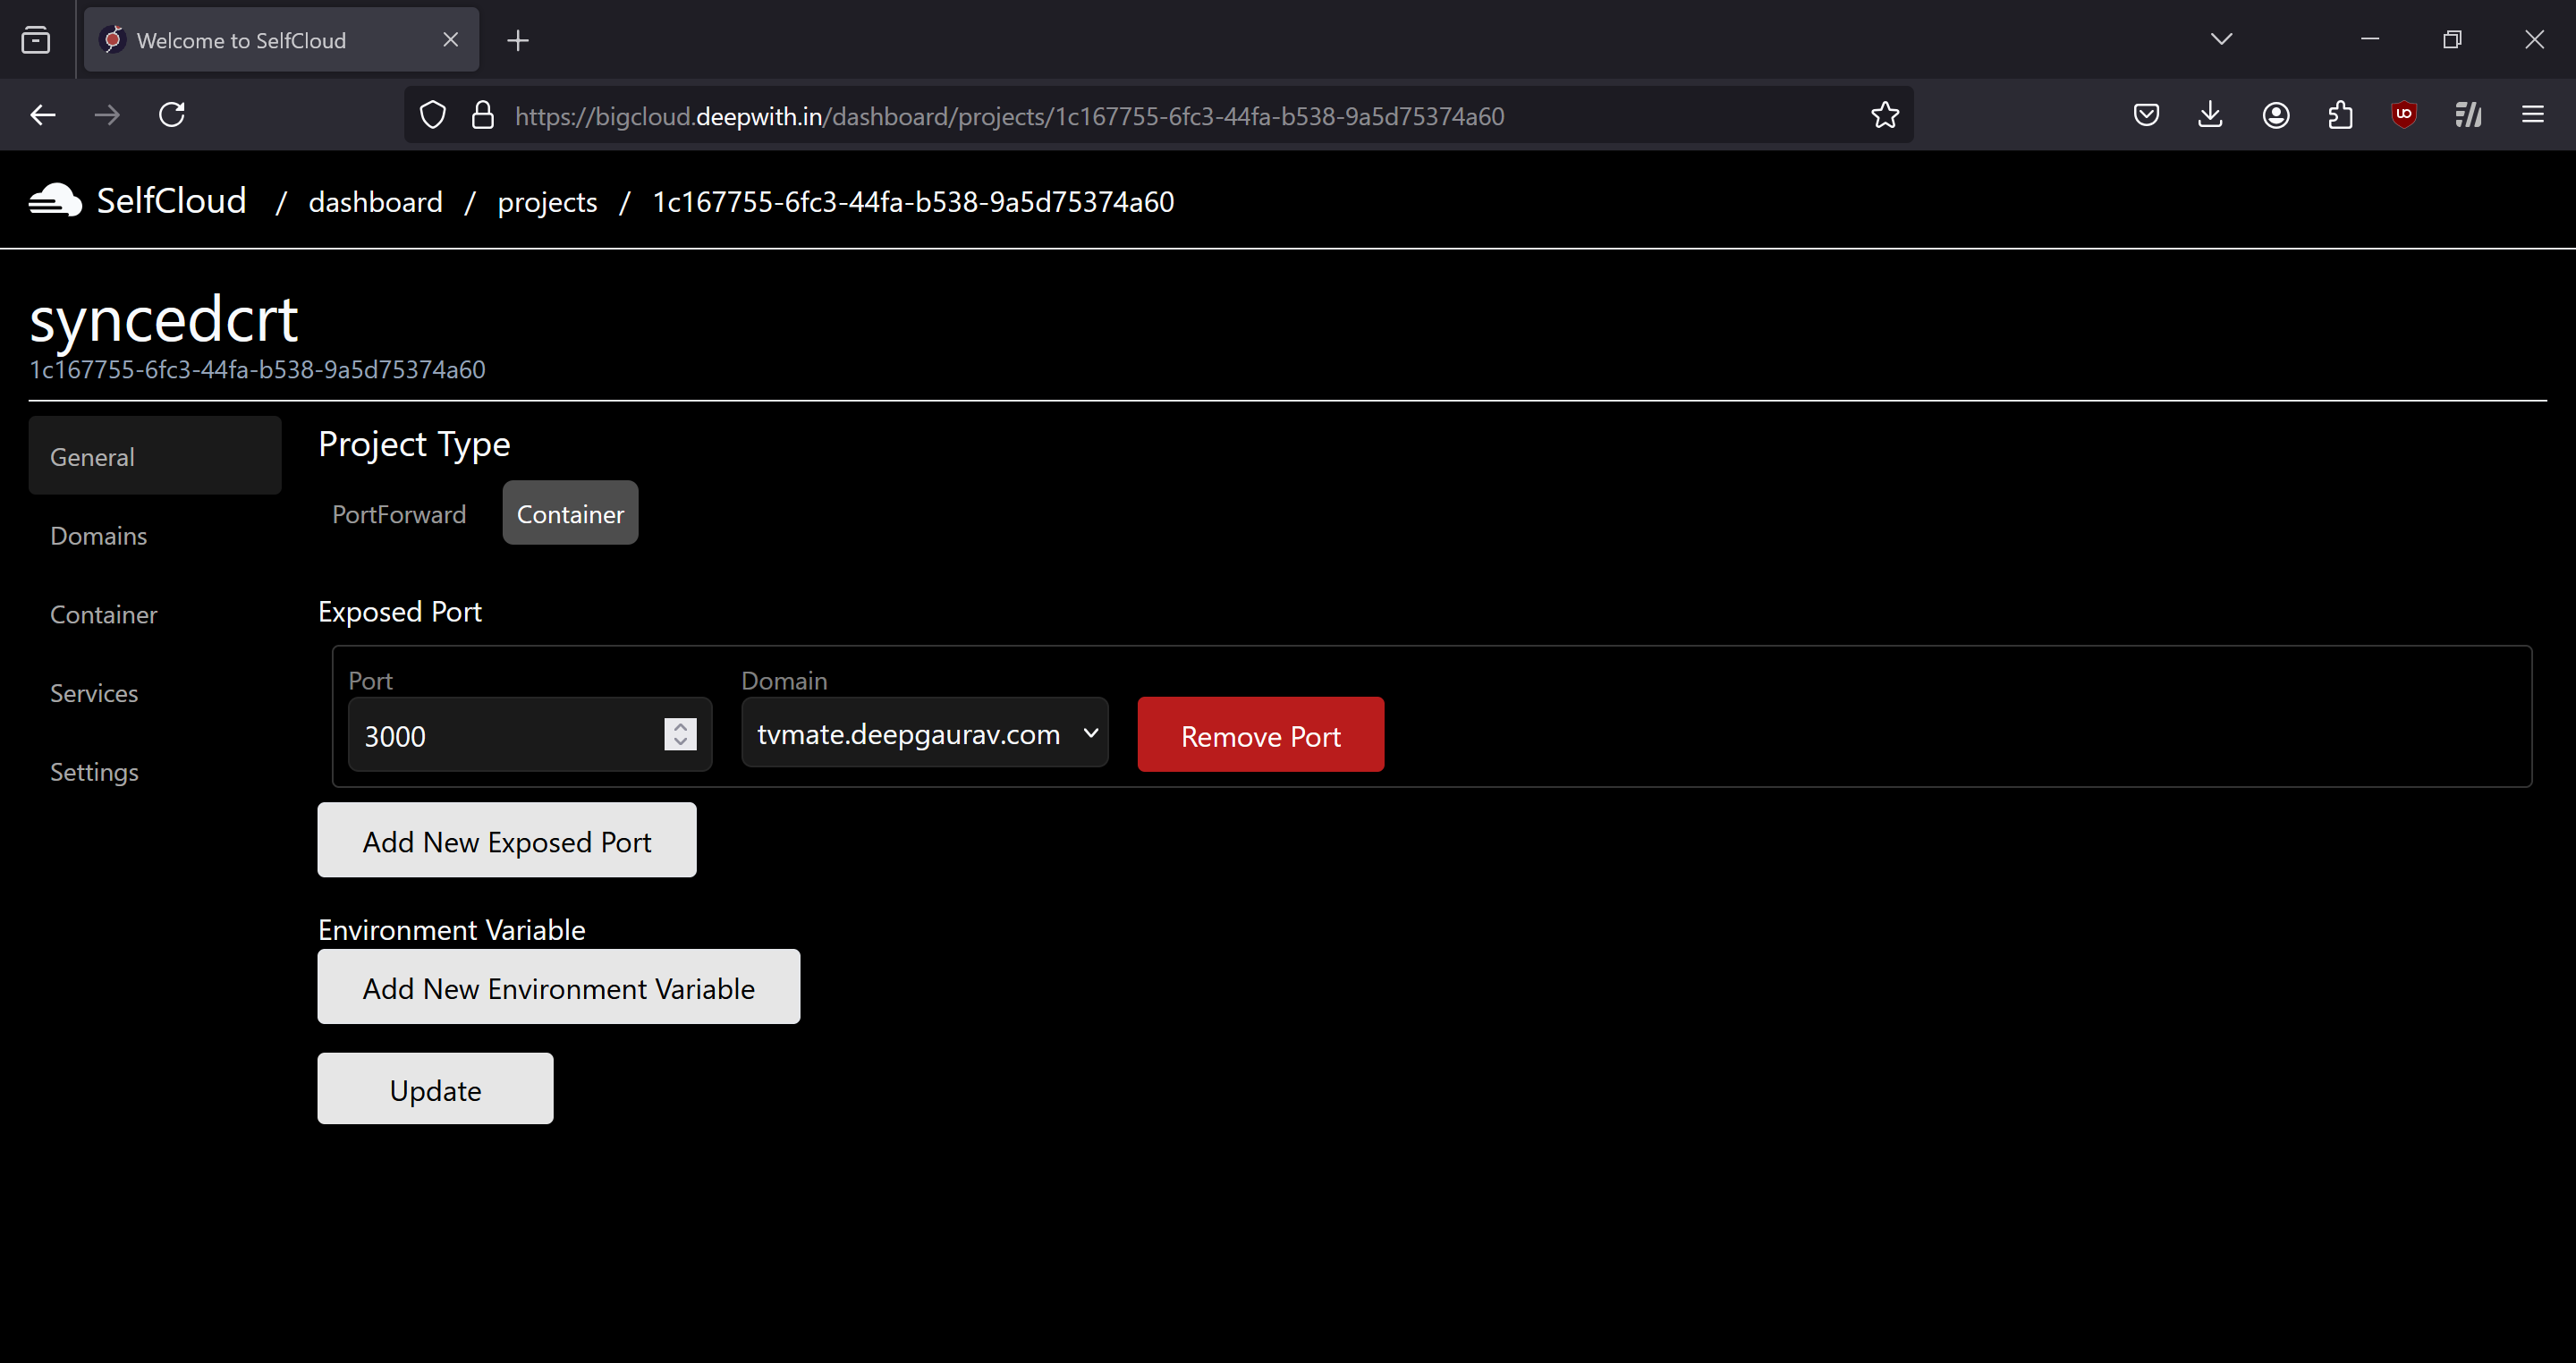Open the Firefox downloads icon
This screenshot has width=2576, height=1363.
click(2210, 115)
